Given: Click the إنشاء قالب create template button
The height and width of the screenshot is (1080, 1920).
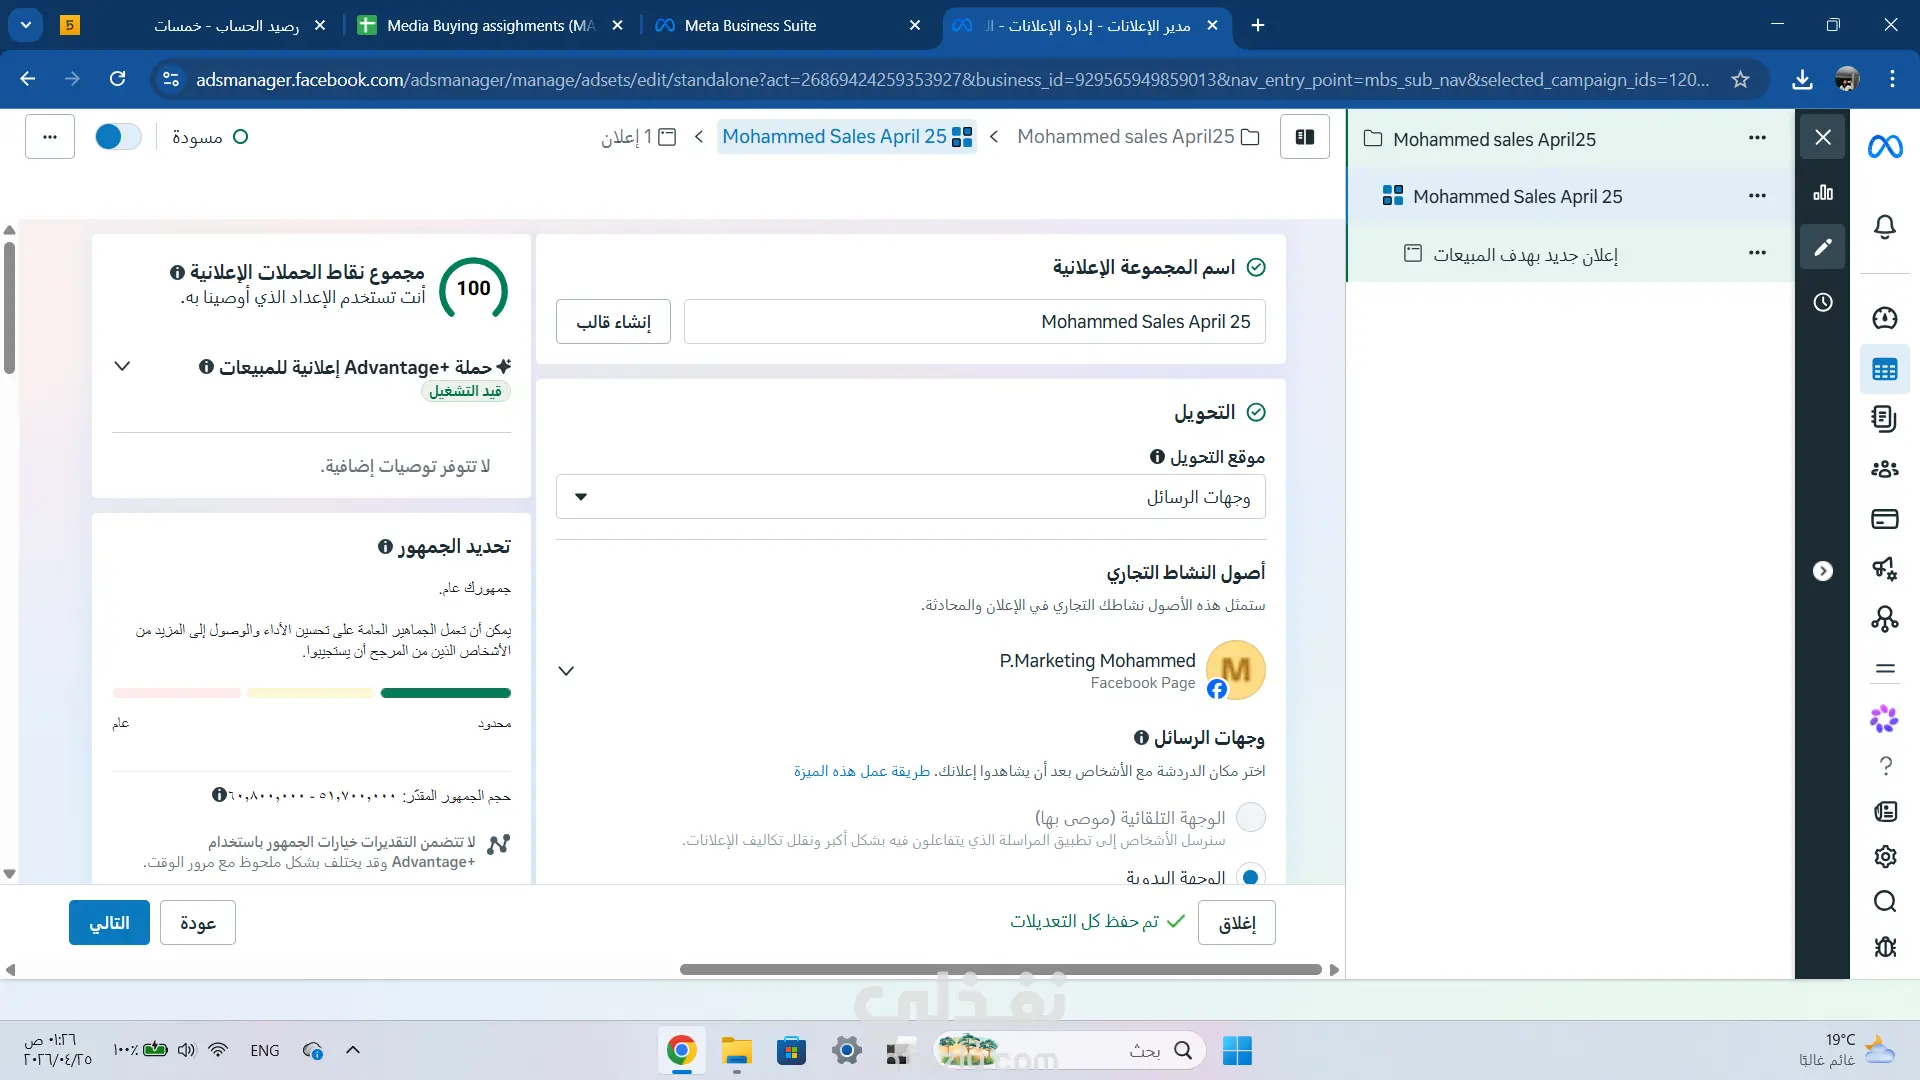Looking at the screenshot, I should [x=613, y=321].
